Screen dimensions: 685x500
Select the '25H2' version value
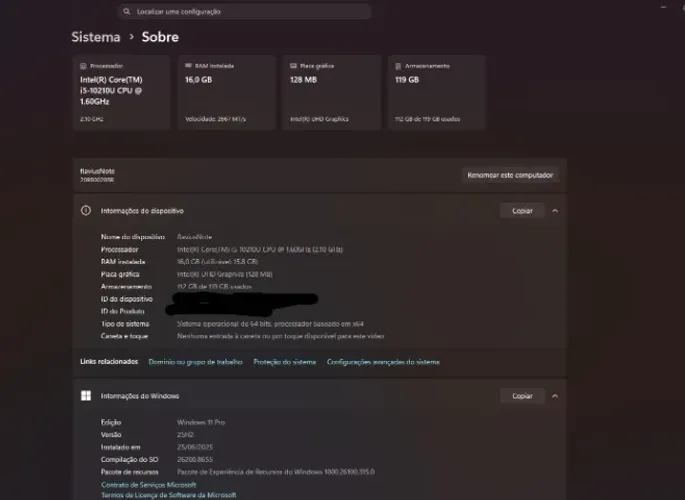pos(185,434)
